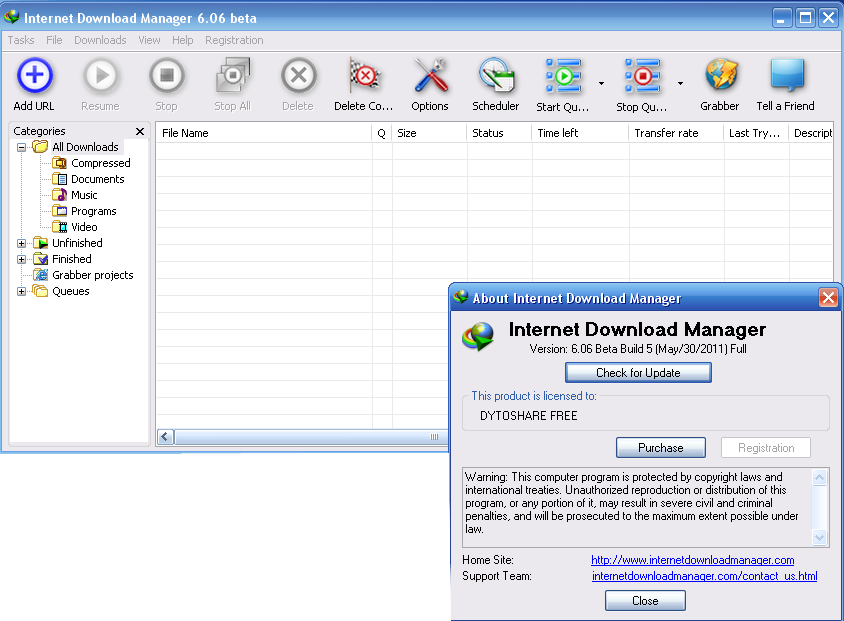Sort by Time left column header
Screen dimensions: 844x621
pyautogui.click(x=580, y=133)
